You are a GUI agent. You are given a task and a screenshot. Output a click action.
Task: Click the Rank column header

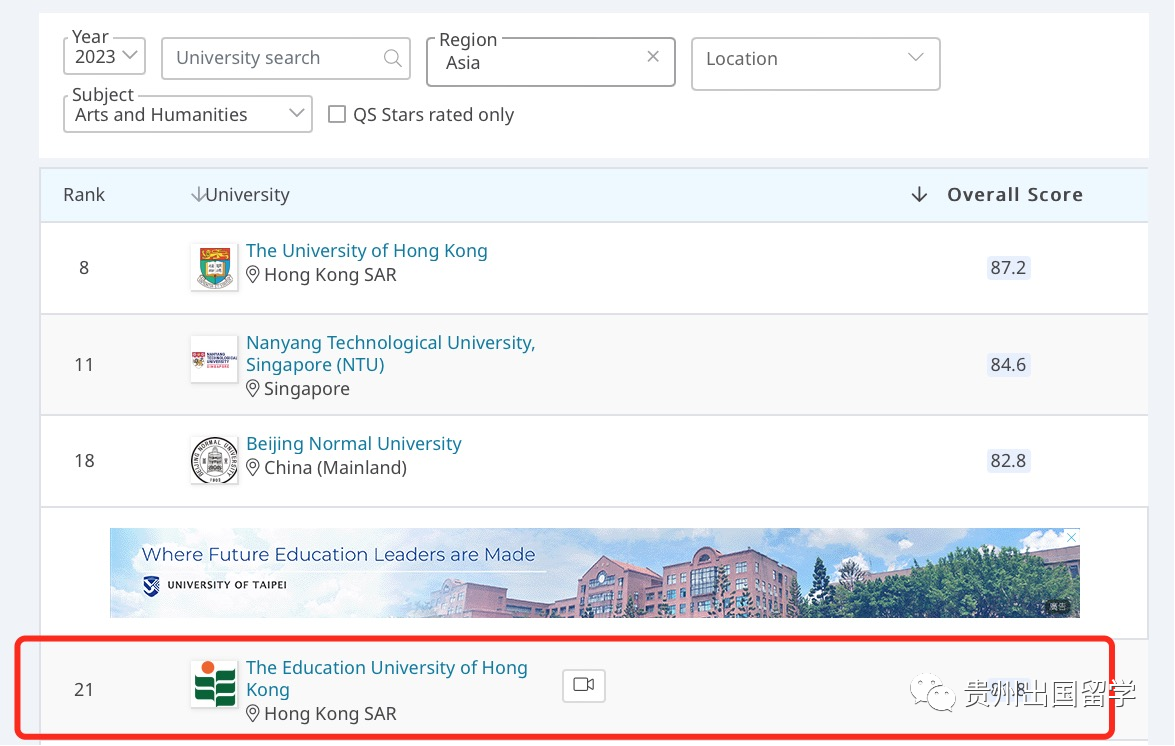click(x=84, y=195)
